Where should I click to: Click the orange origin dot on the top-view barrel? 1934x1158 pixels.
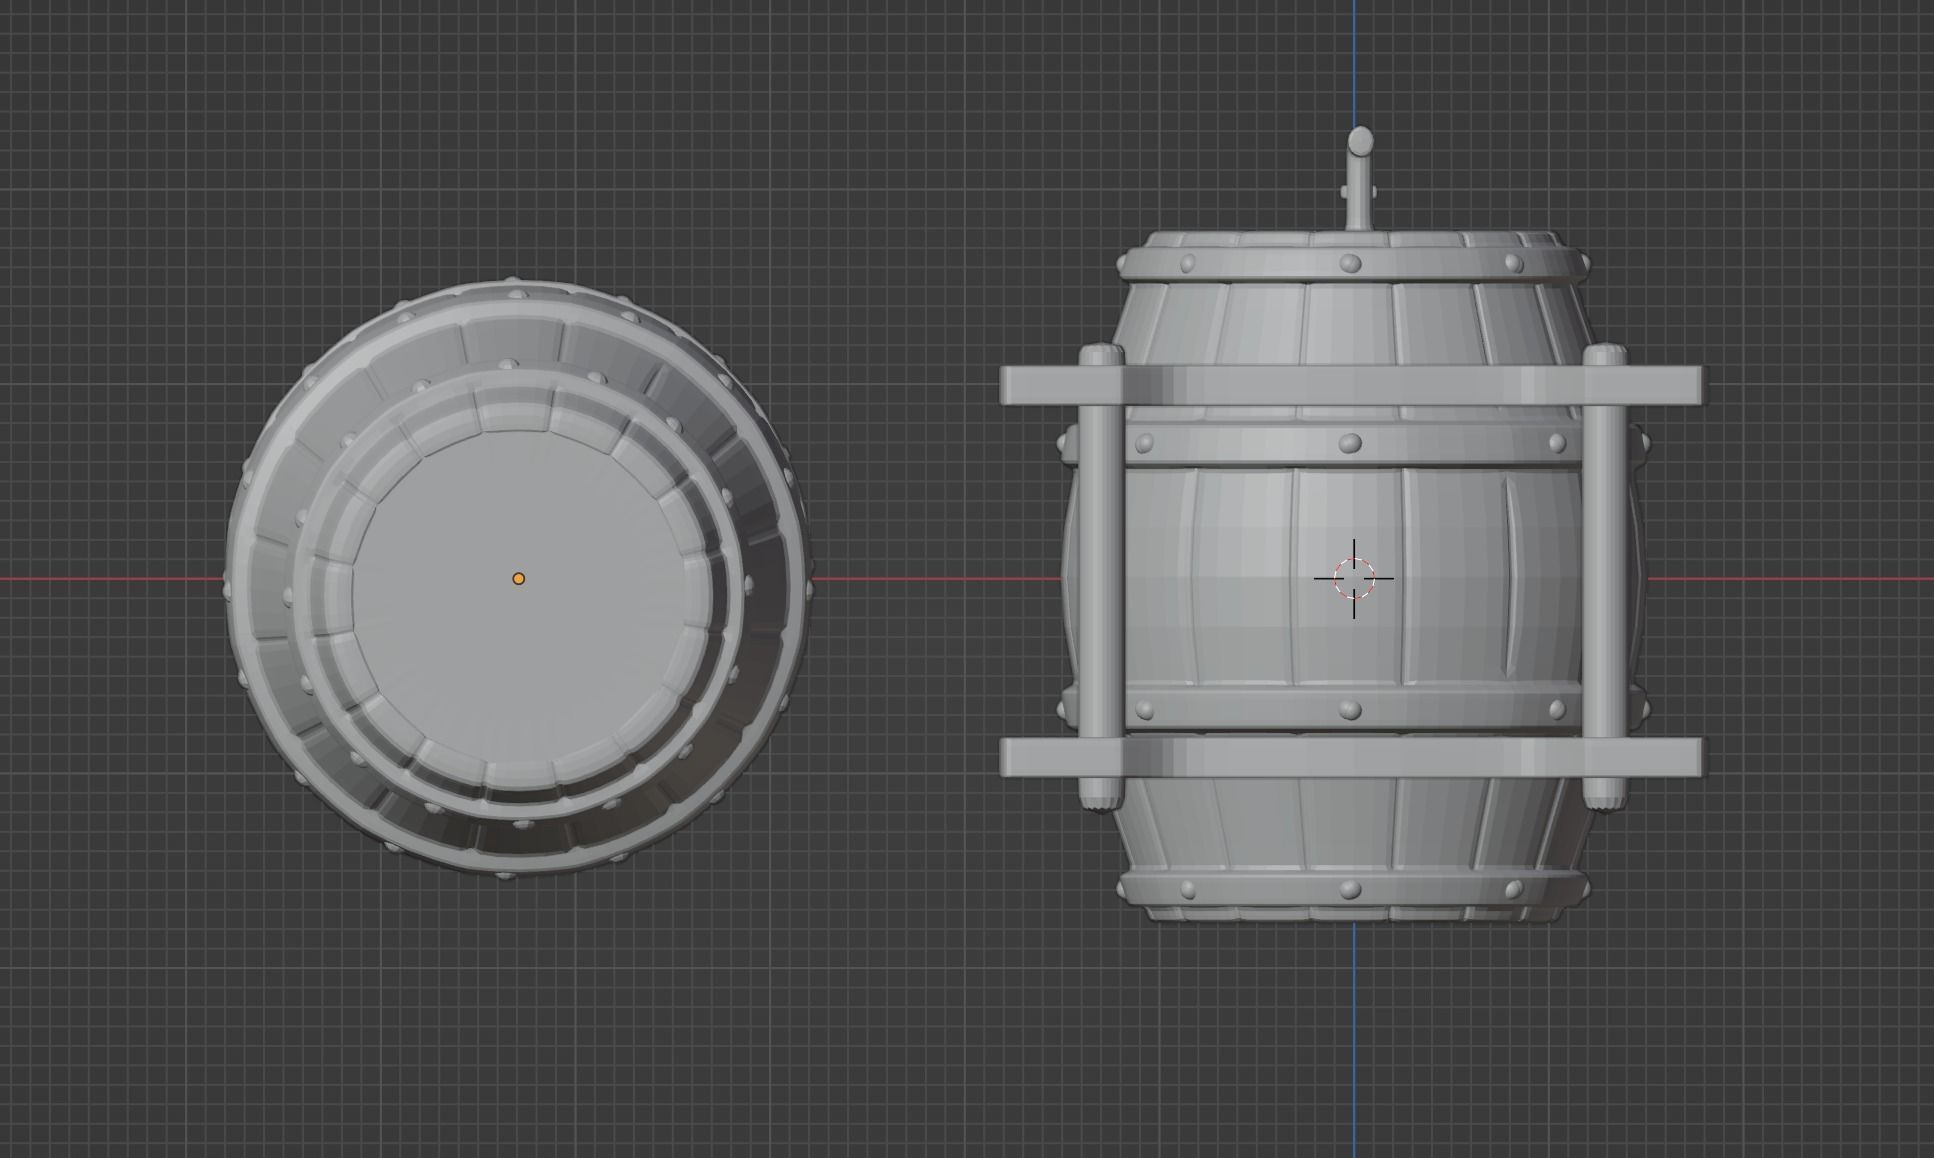[518, 578]
